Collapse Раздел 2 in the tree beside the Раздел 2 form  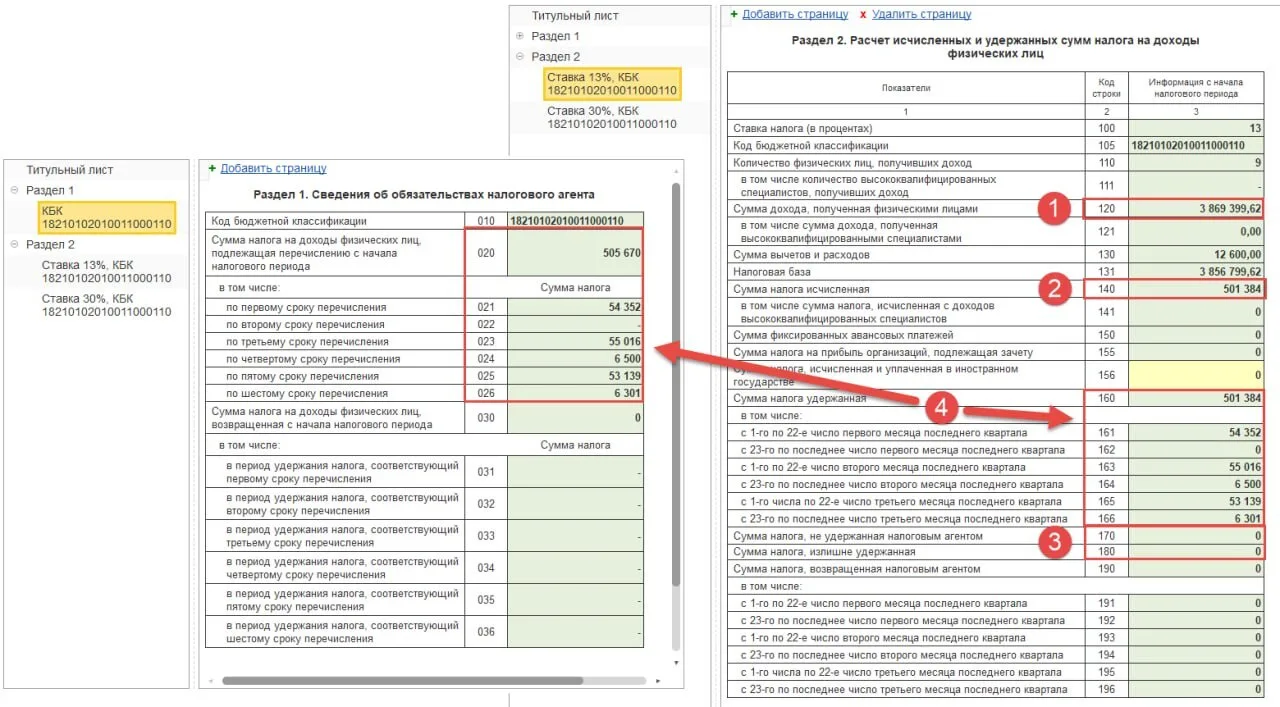pyautogui.click(x=520, y=57)
